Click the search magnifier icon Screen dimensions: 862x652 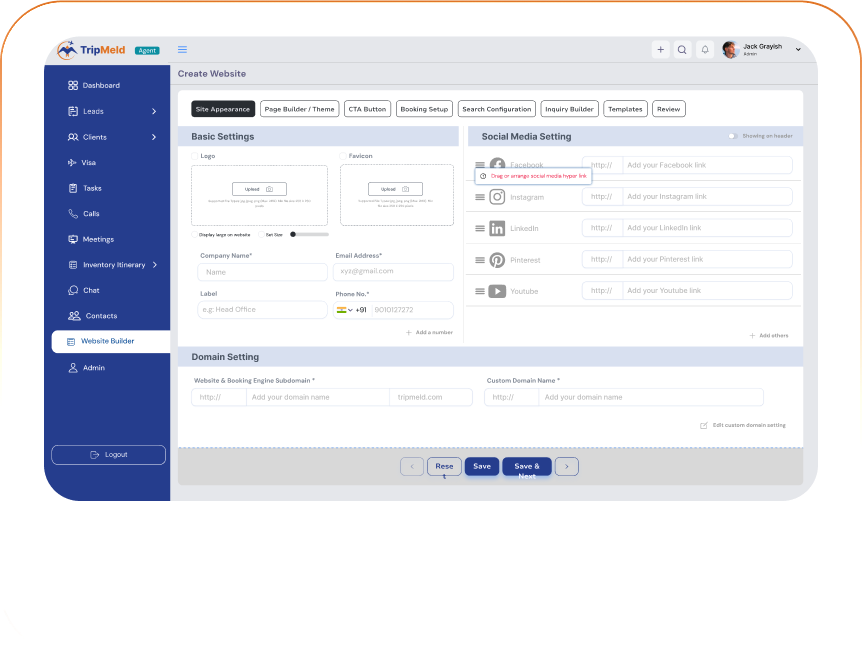coord(682,49)
